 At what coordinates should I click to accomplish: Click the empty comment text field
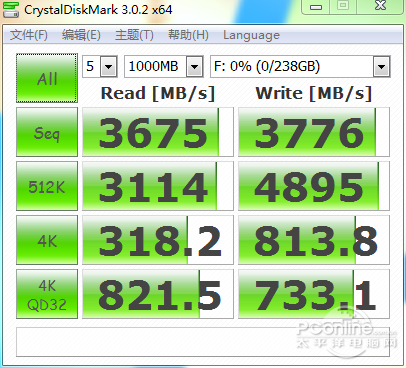[x=203, y=342]
